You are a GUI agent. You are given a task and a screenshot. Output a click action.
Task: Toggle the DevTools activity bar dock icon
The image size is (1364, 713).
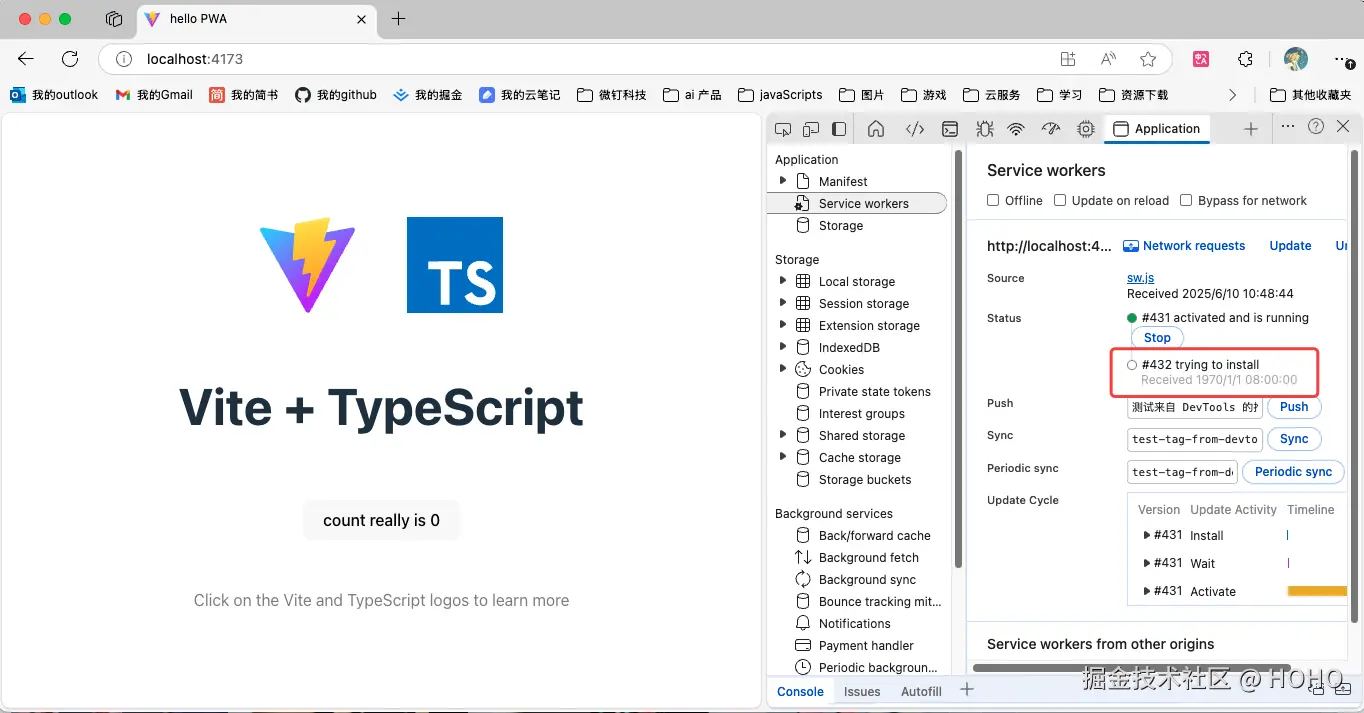point(839,129)
